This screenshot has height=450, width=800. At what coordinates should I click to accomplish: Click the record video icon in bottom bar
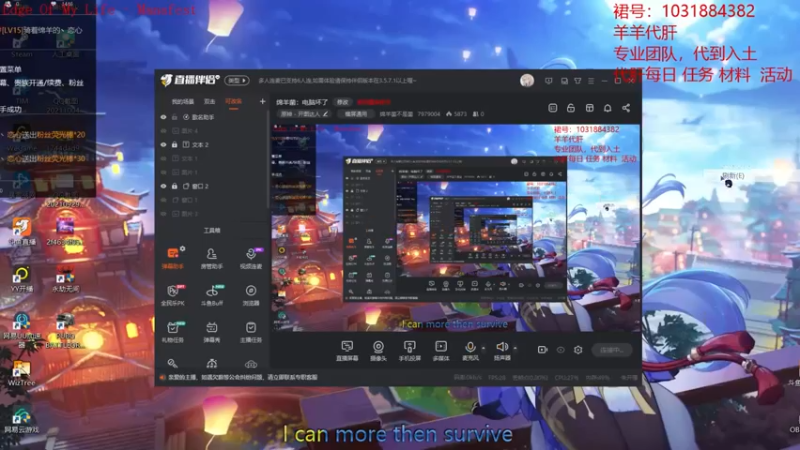click(542, 350)
